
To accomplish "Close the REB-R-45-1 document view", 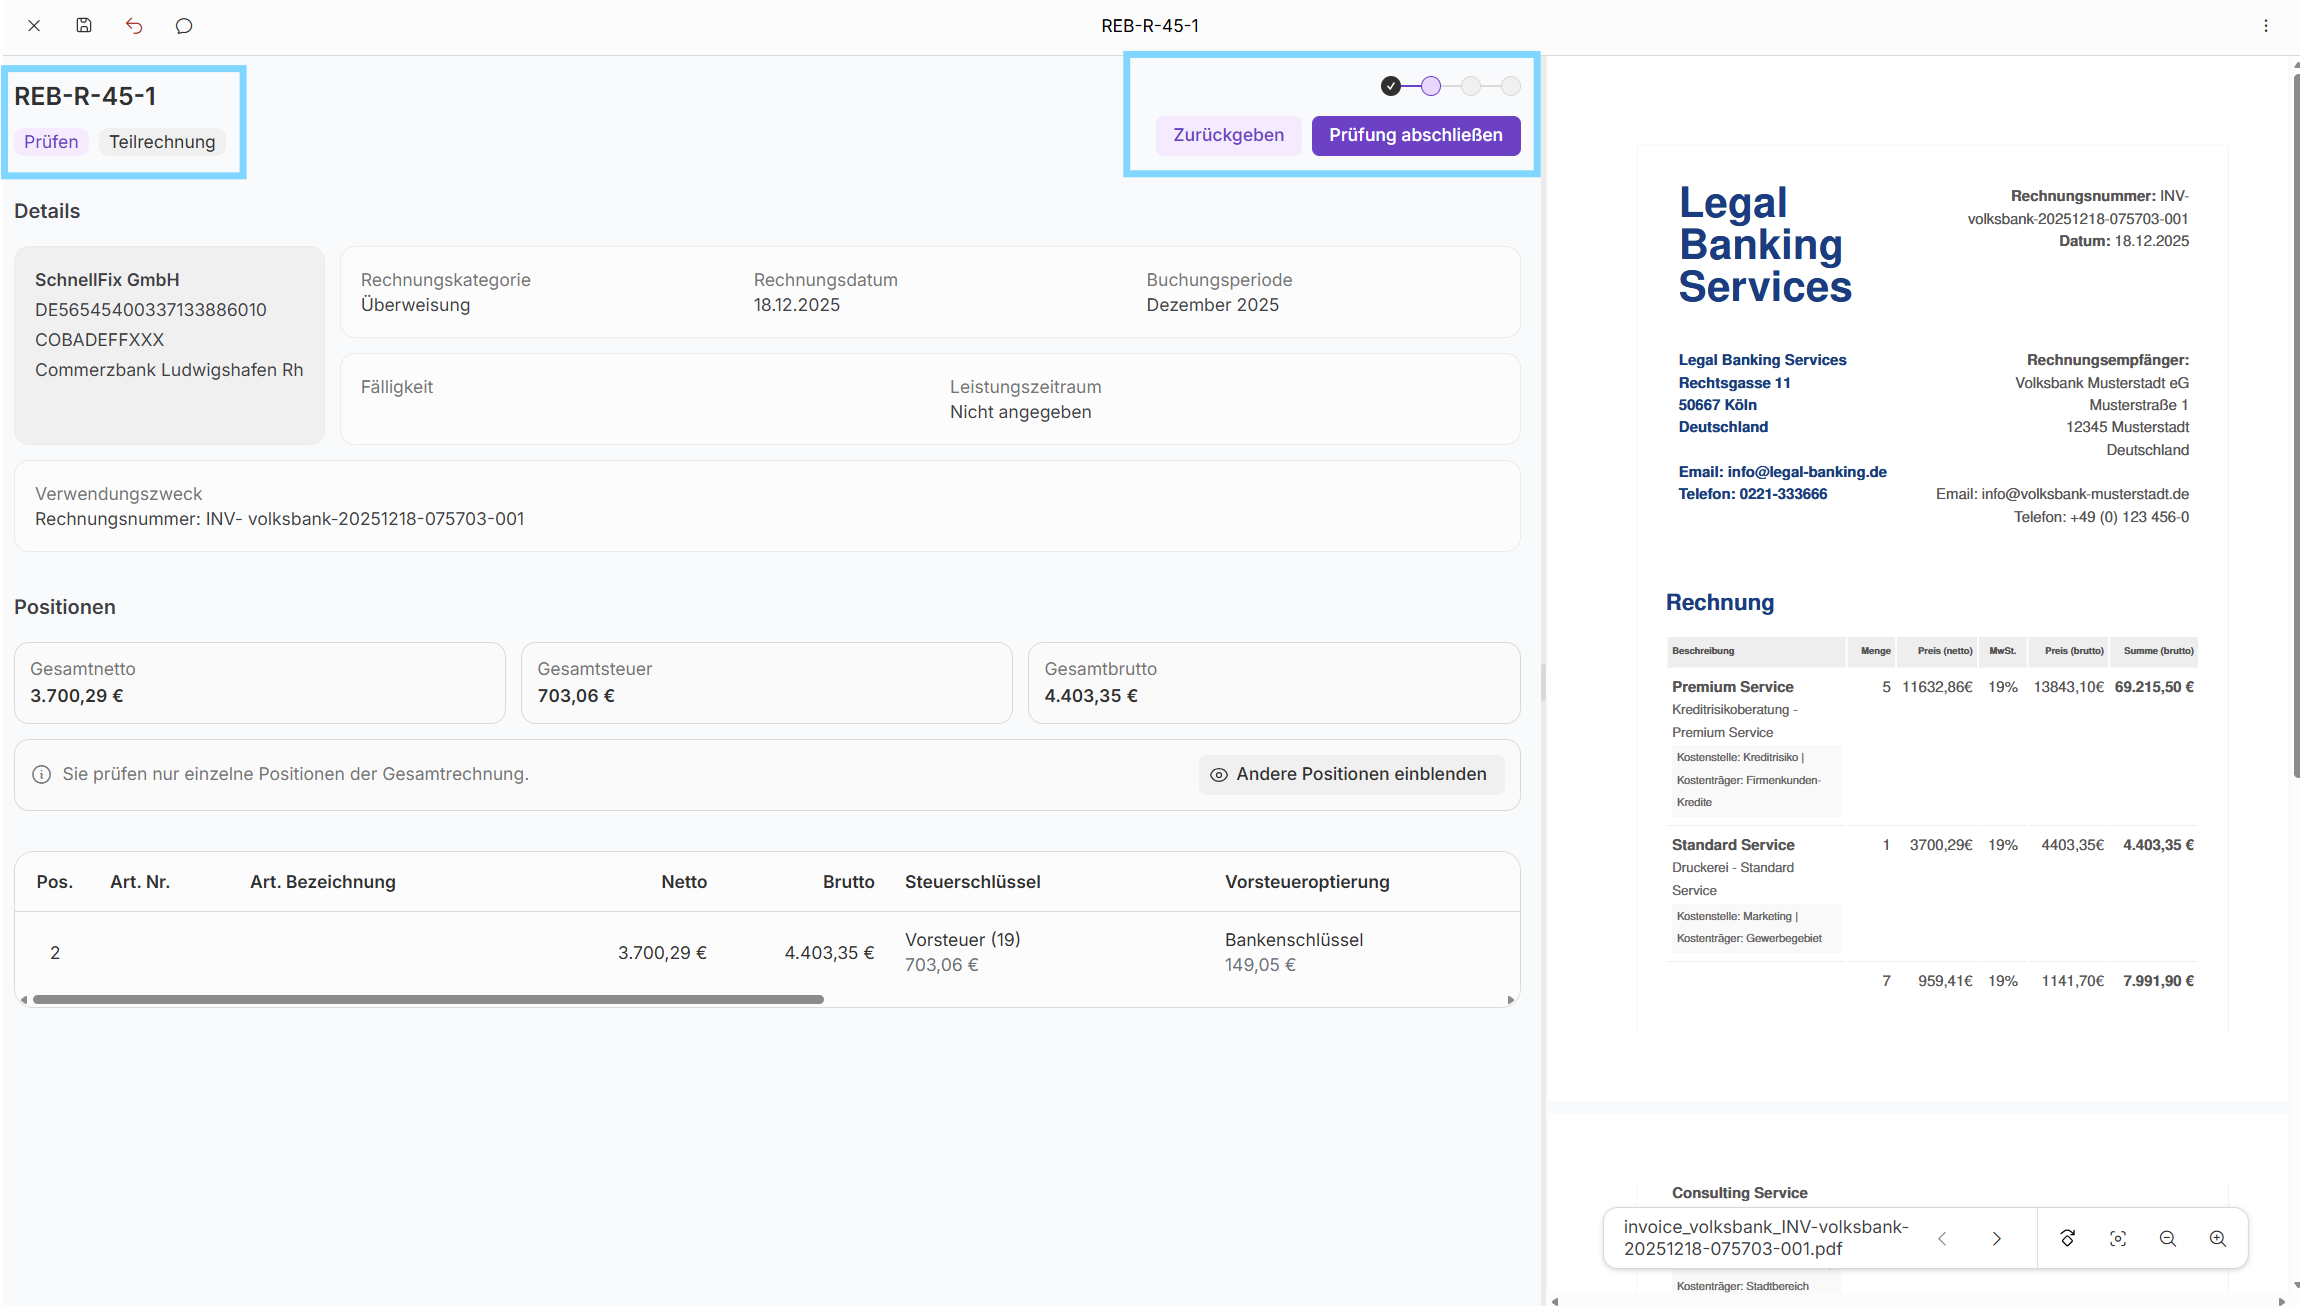I will [x=34, y=26].
